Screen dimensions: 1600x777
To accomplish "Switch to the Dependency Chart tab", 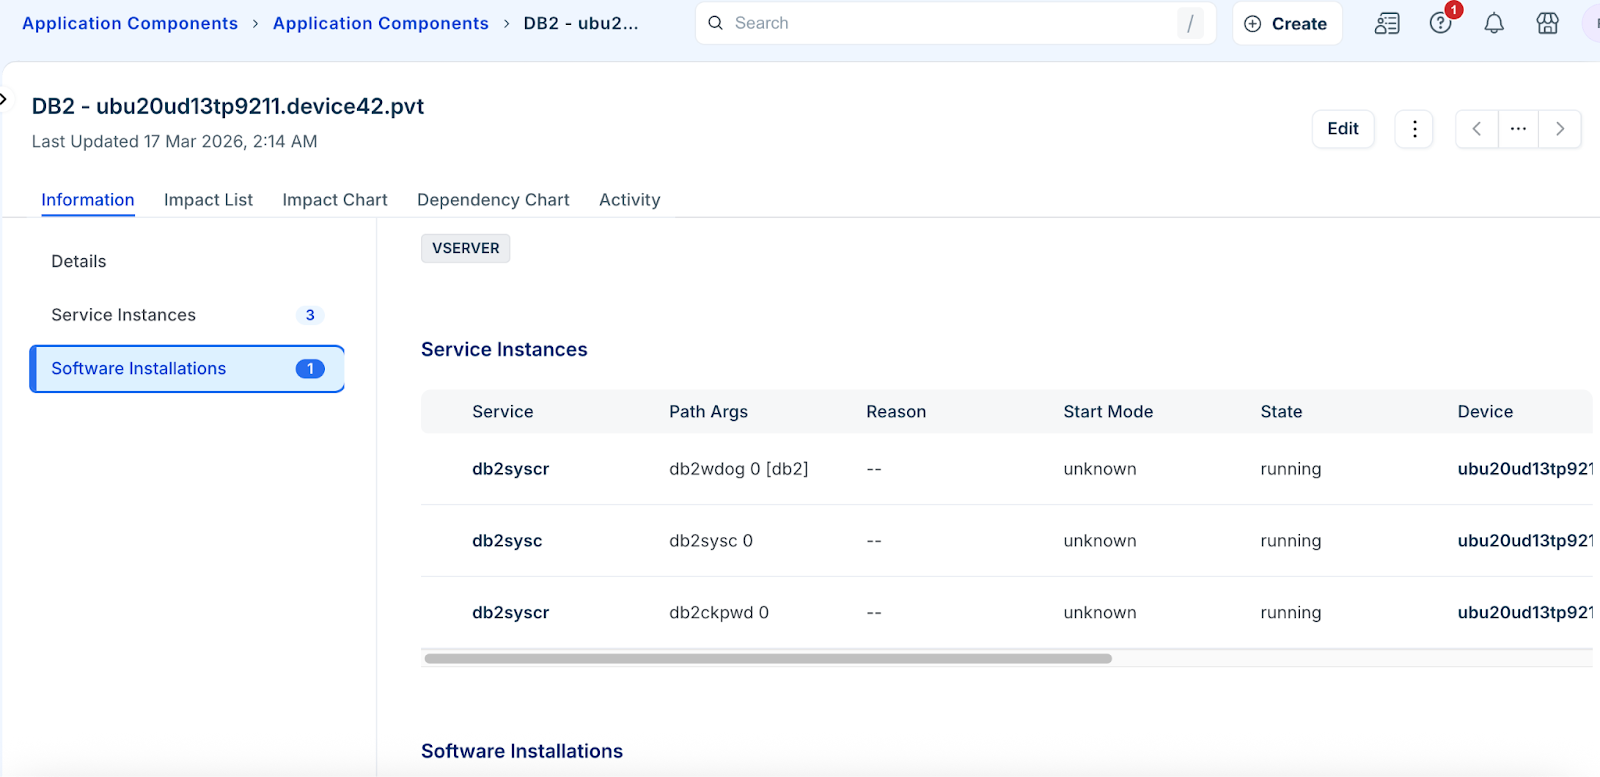I will click(x=493, y=200).
